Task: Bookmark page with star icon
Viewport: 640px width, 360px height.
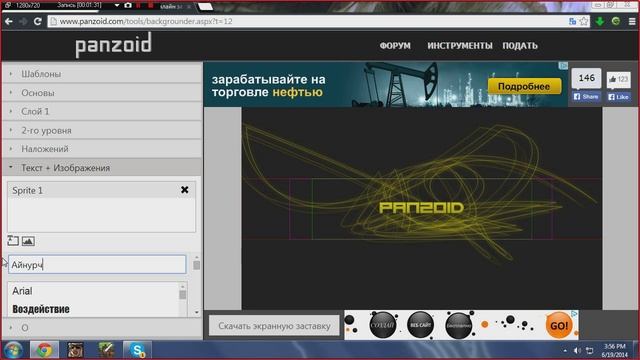Action: (x=584, y=21)
